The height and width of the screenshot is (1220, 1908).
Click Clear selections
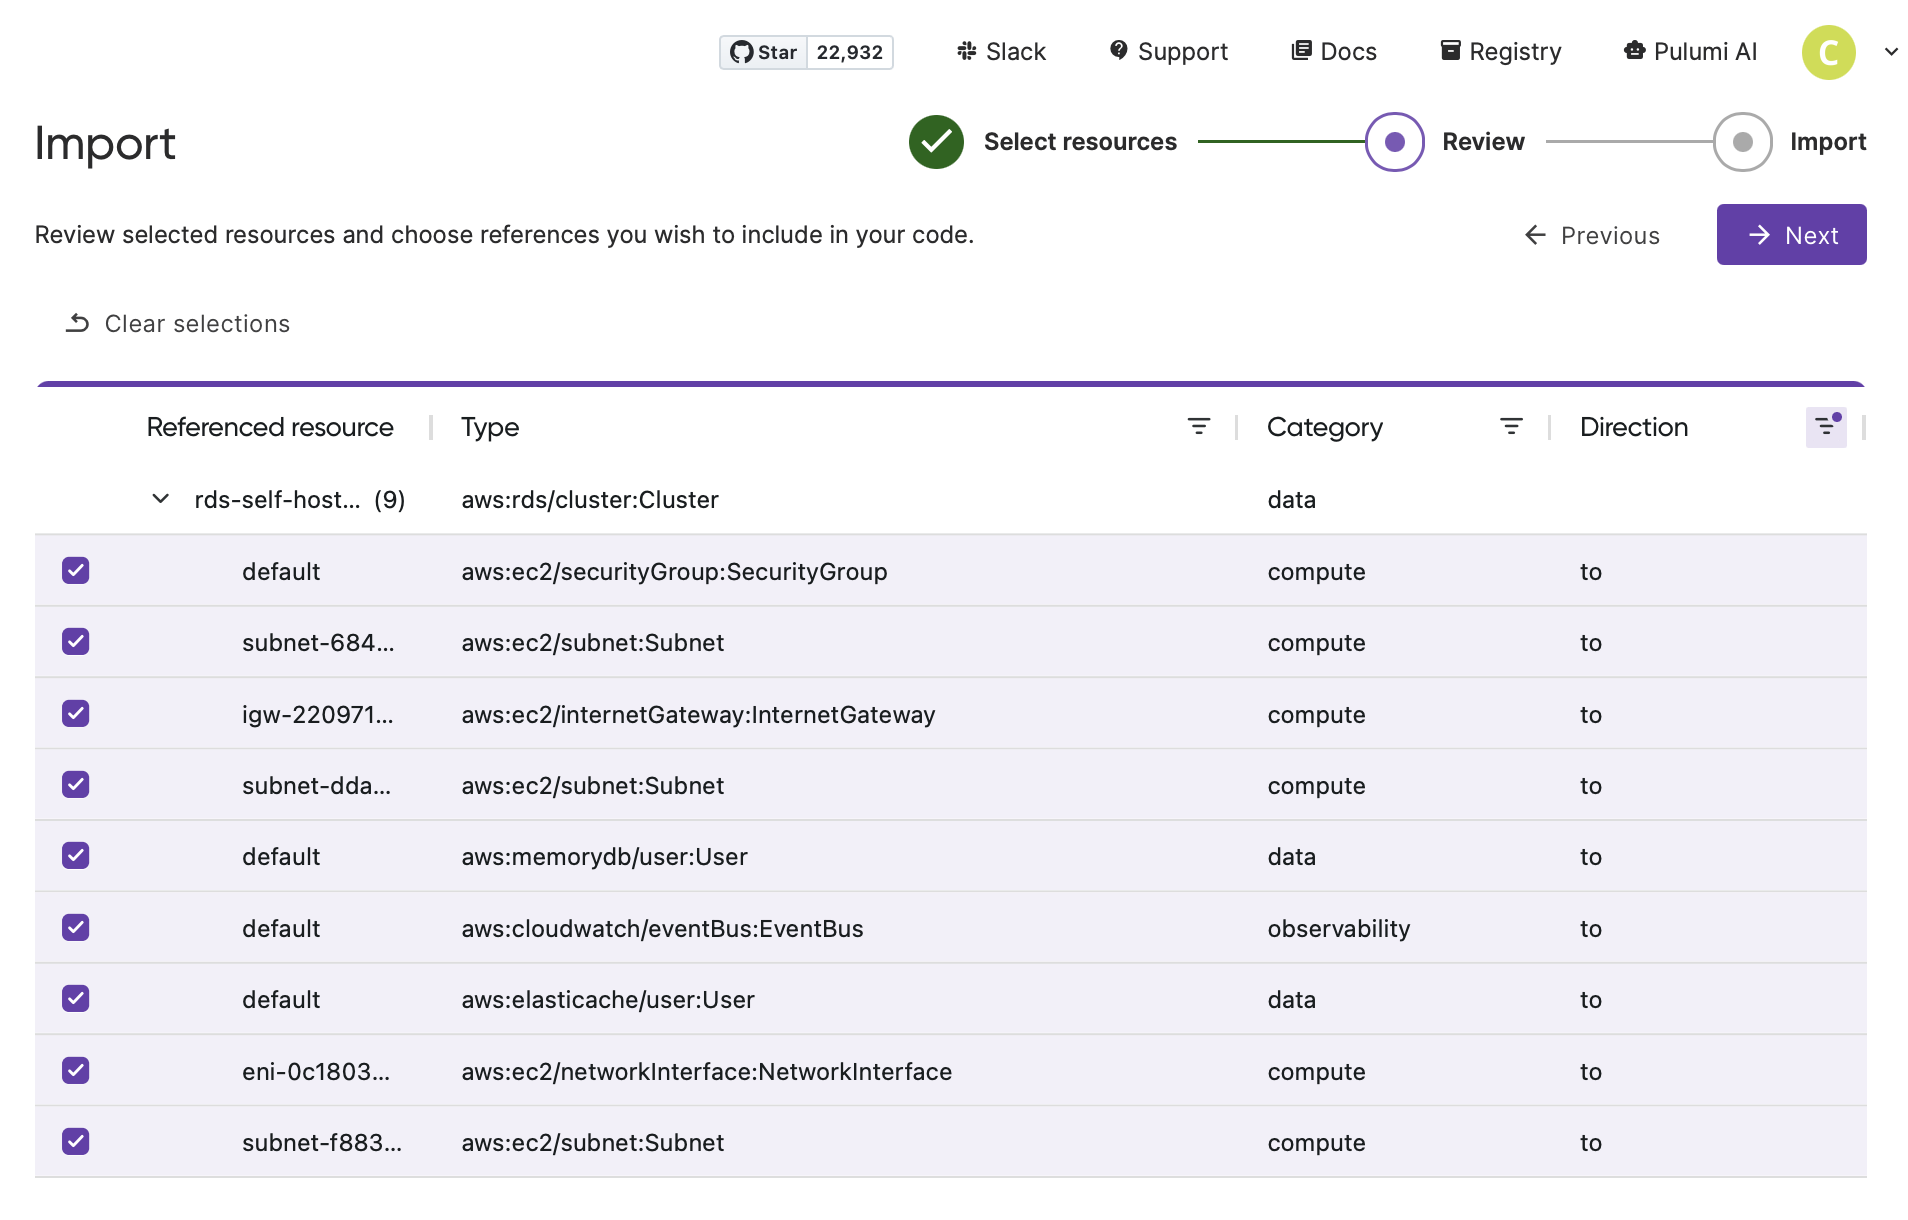point(178,324)
